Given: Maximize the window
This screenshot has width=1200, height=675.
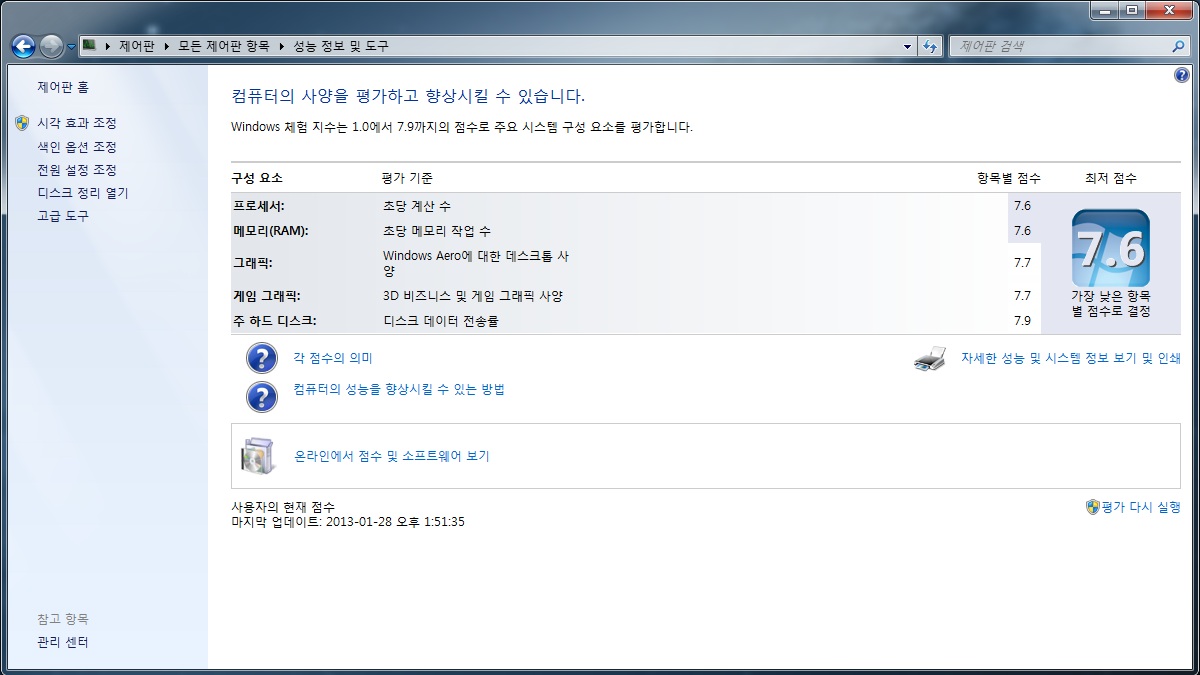Looking at the screenshot, I should 1132,10.
